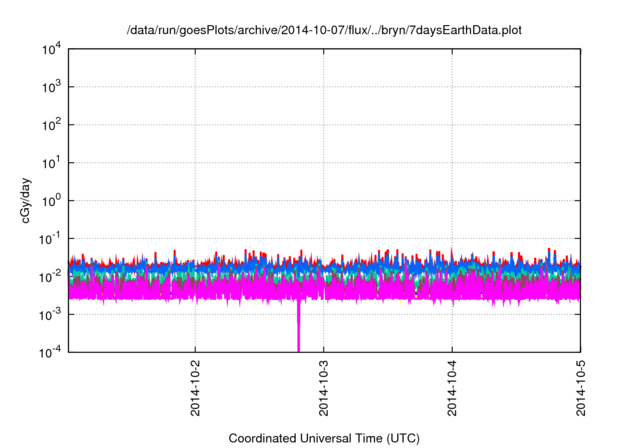This screenshot has width=640, height=448.
Task: Click the magenta downward spike before 2014-10-3
Action: pyautogui.click(x=298, y=326)
